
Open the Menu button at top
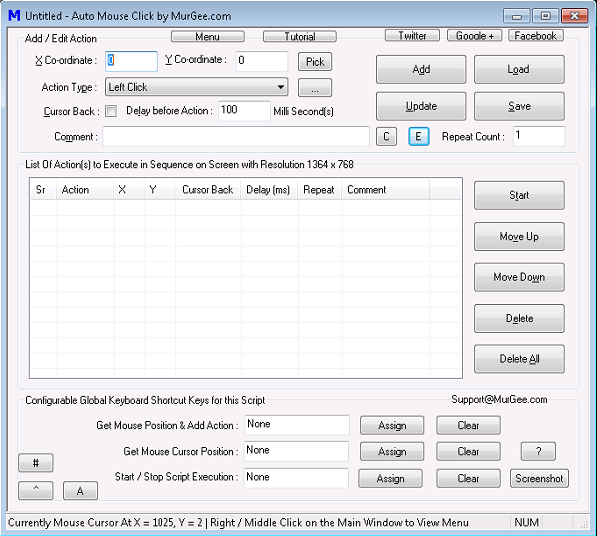pyautogui.click(x=208, y=37)
